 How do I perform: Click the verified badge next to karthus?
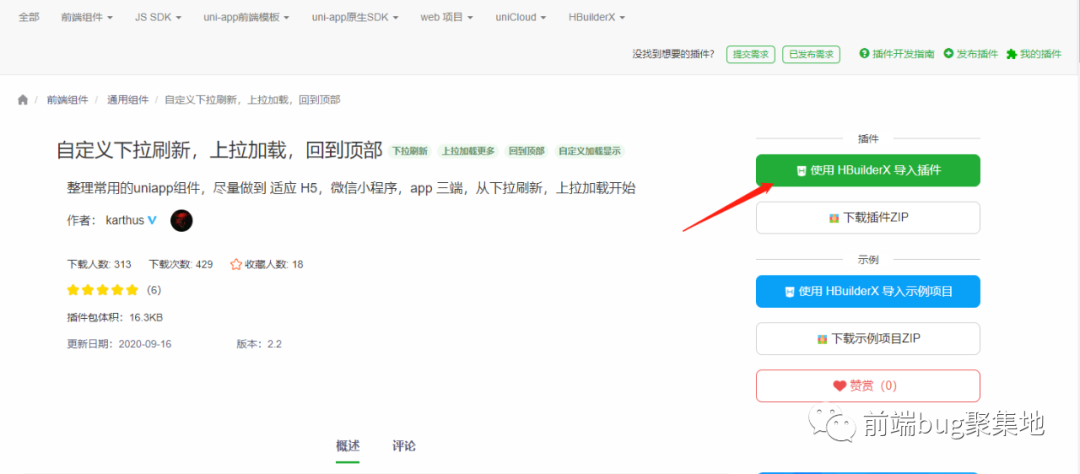click(x=152, y=220)
